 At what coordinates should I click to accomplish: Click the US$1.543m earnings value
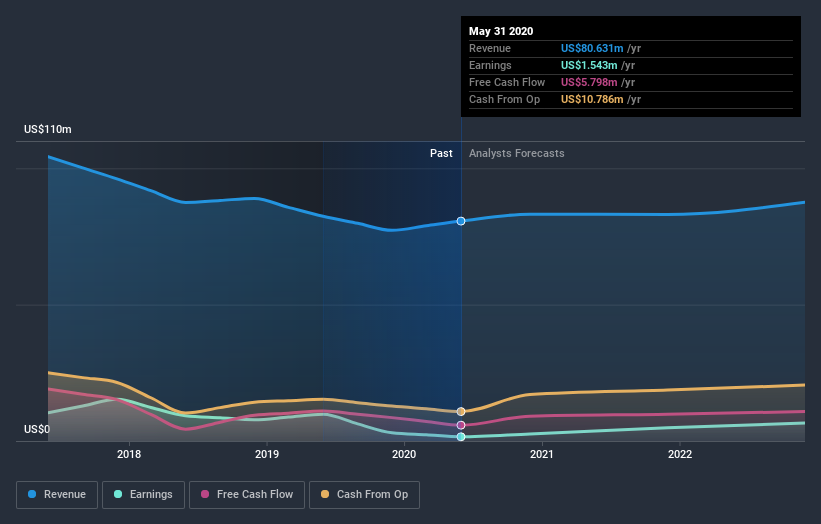[589, 65]
